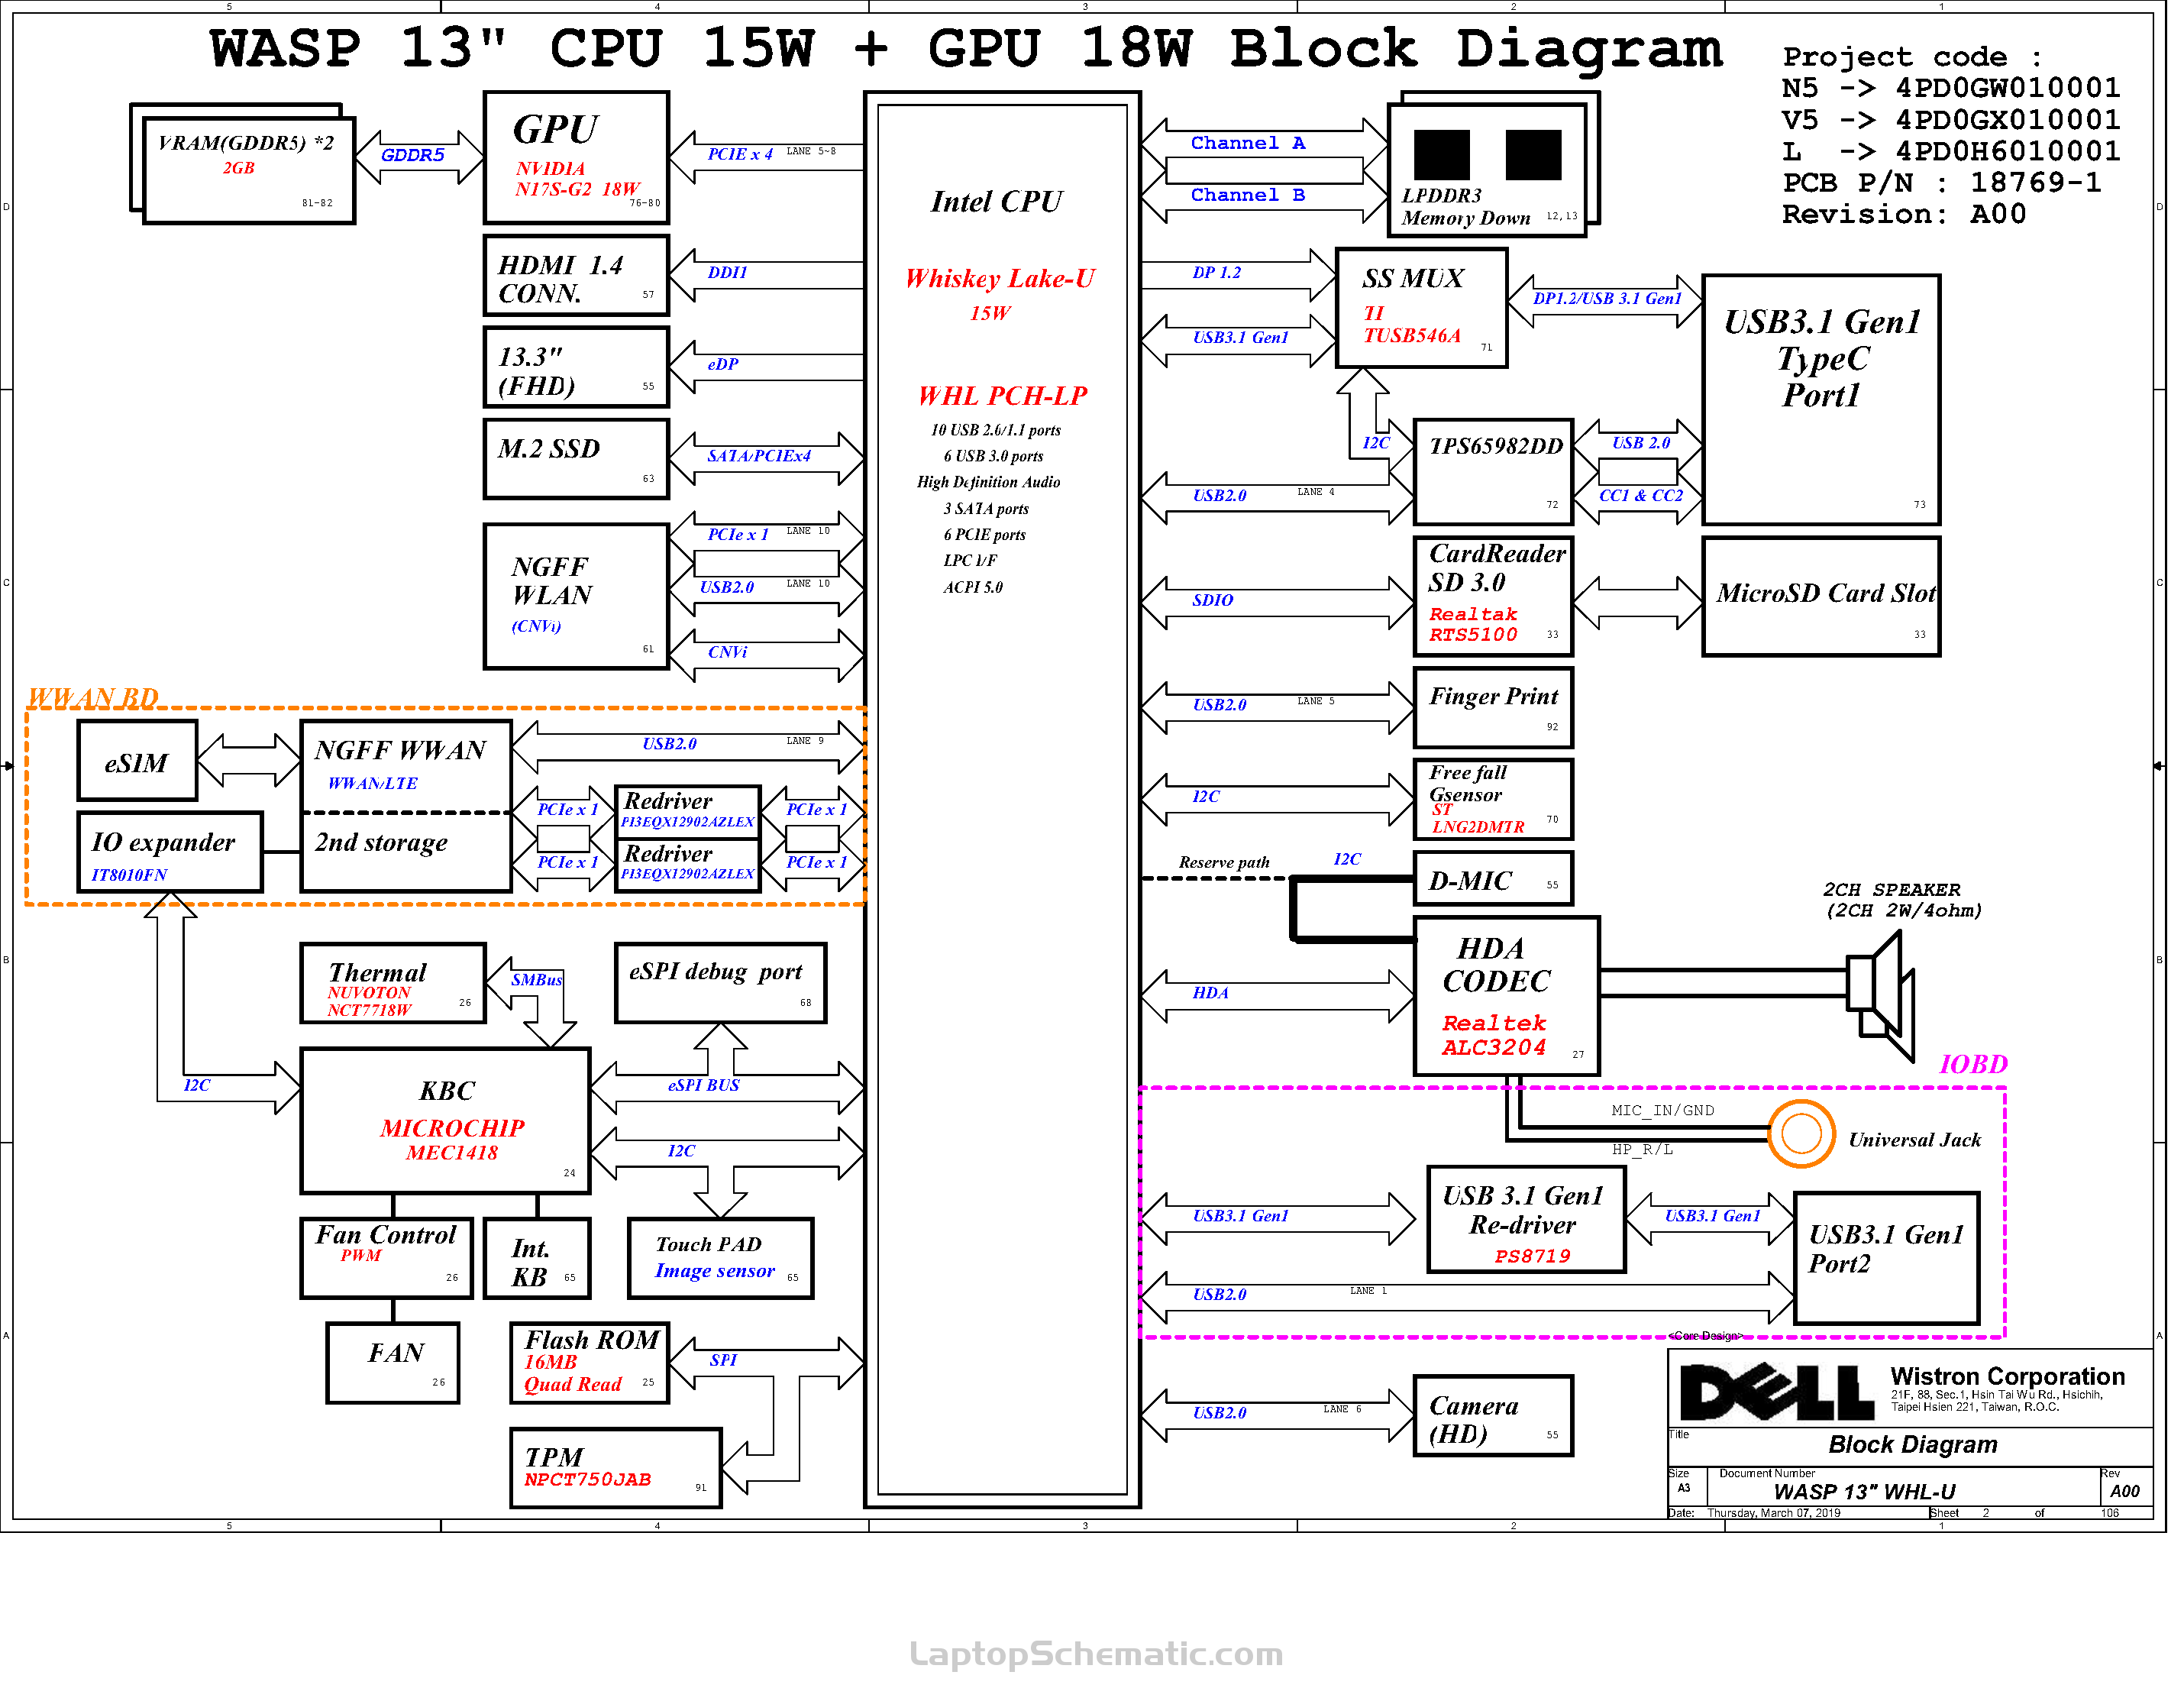This screenshot has width=2184, height=1688.
Task: Click the USB3.1 Gen1 TypeC Port1 block
Action: pos(1822,400)
